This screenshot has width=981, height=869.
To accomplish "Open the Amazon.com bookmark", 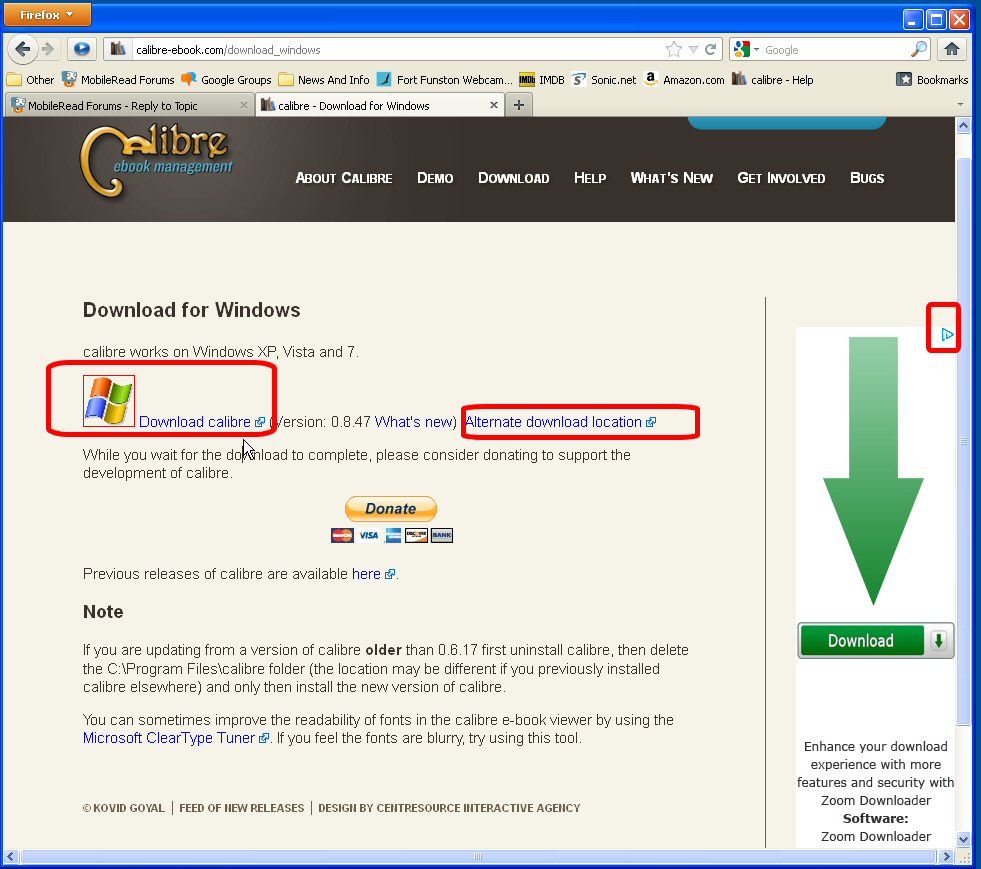I will pos(684,79).
